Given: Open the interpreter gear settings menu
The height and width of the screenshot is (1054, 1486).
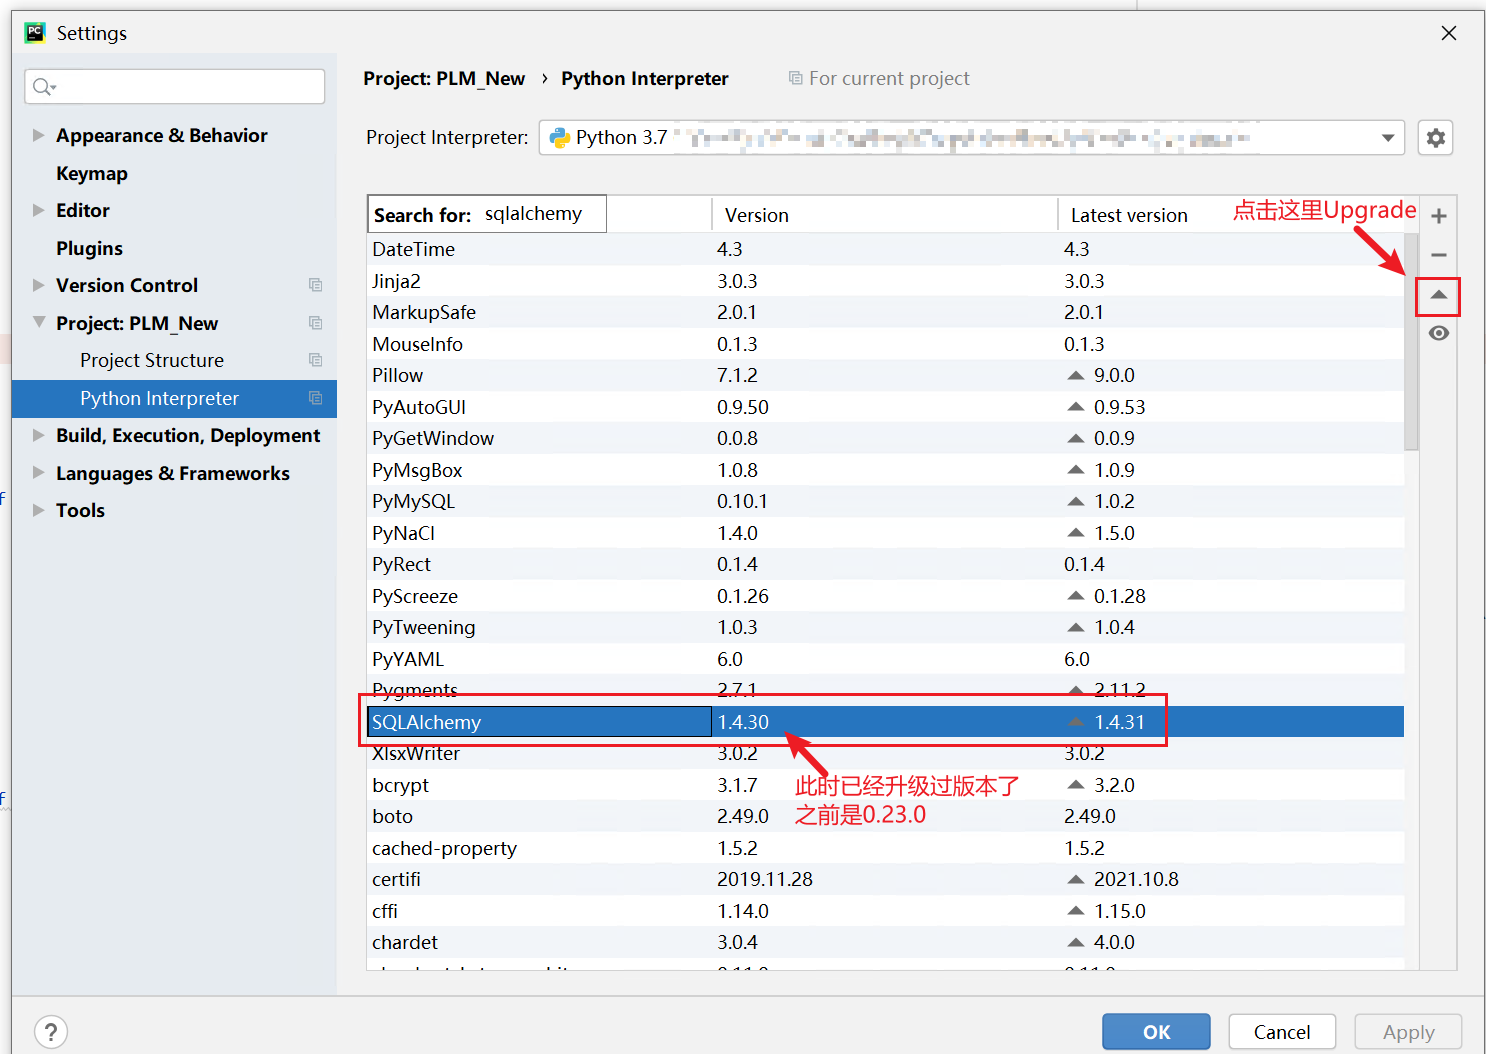Looking at the screenshot, I should [x=1435, y=137].
